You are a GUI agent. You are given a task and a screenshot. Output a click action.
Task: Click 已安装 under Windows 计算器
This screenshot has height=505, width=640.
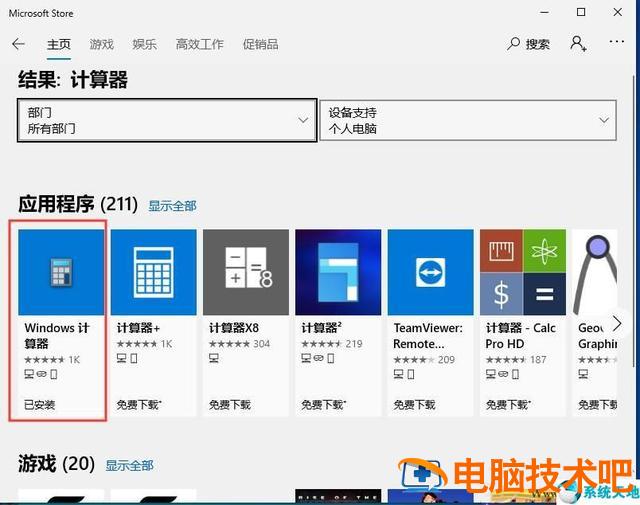40,405
